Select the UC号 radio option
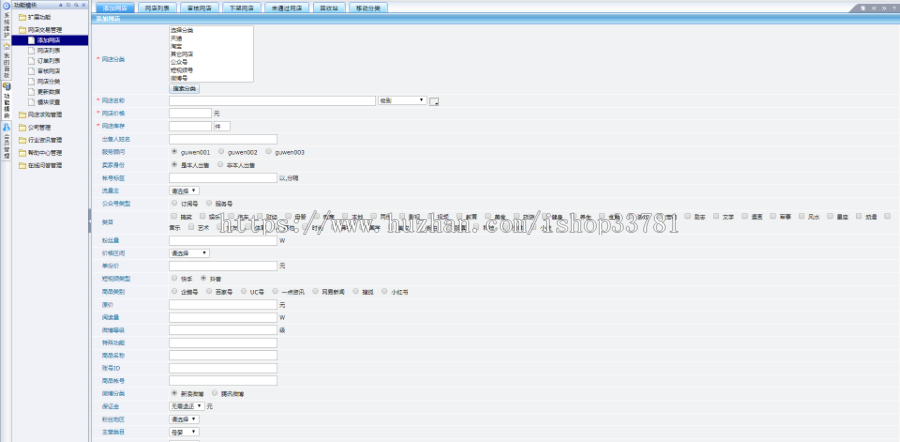This screenshot has width=900, height=442. click(x=244, y=292)
